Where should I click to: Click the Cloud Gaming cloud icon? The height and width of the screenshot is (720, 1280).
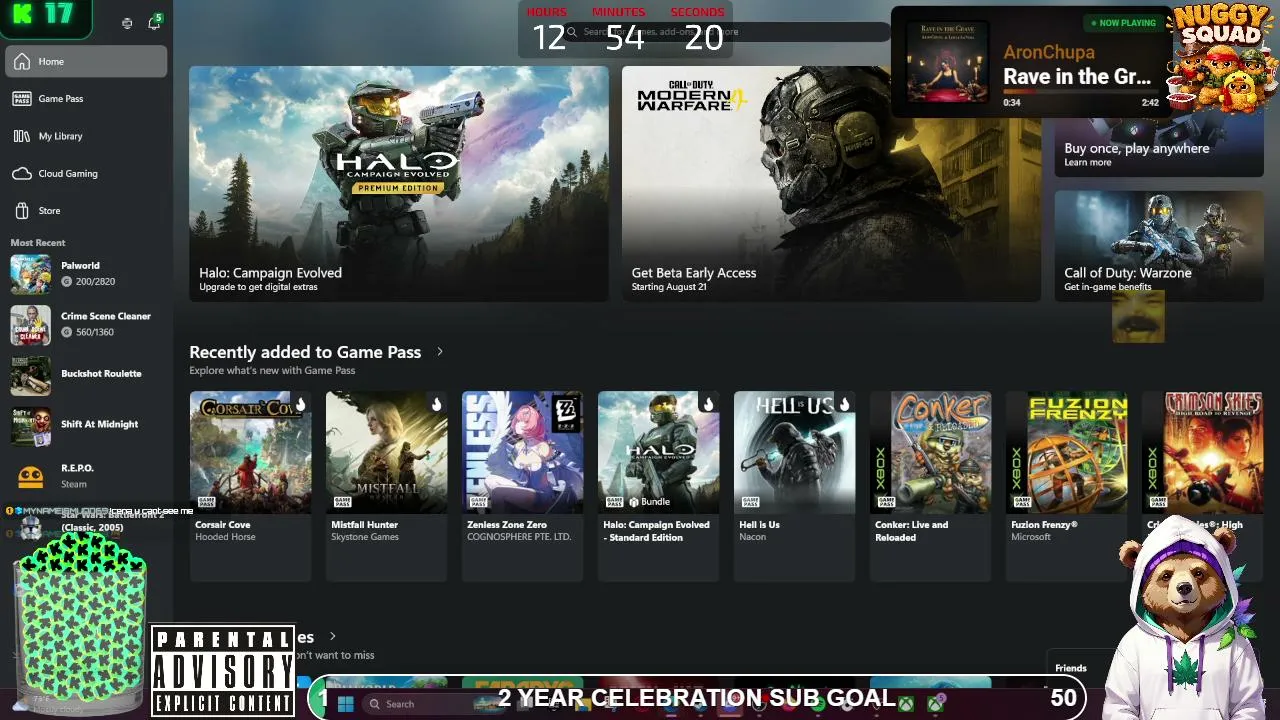click(22, 174)
